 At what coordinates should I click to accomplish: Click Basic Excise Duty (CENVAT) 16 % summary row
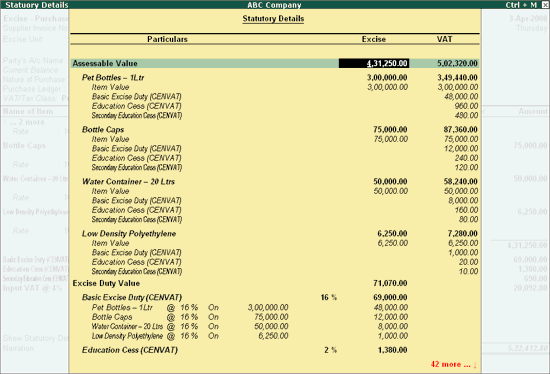(x=244, y=297)
